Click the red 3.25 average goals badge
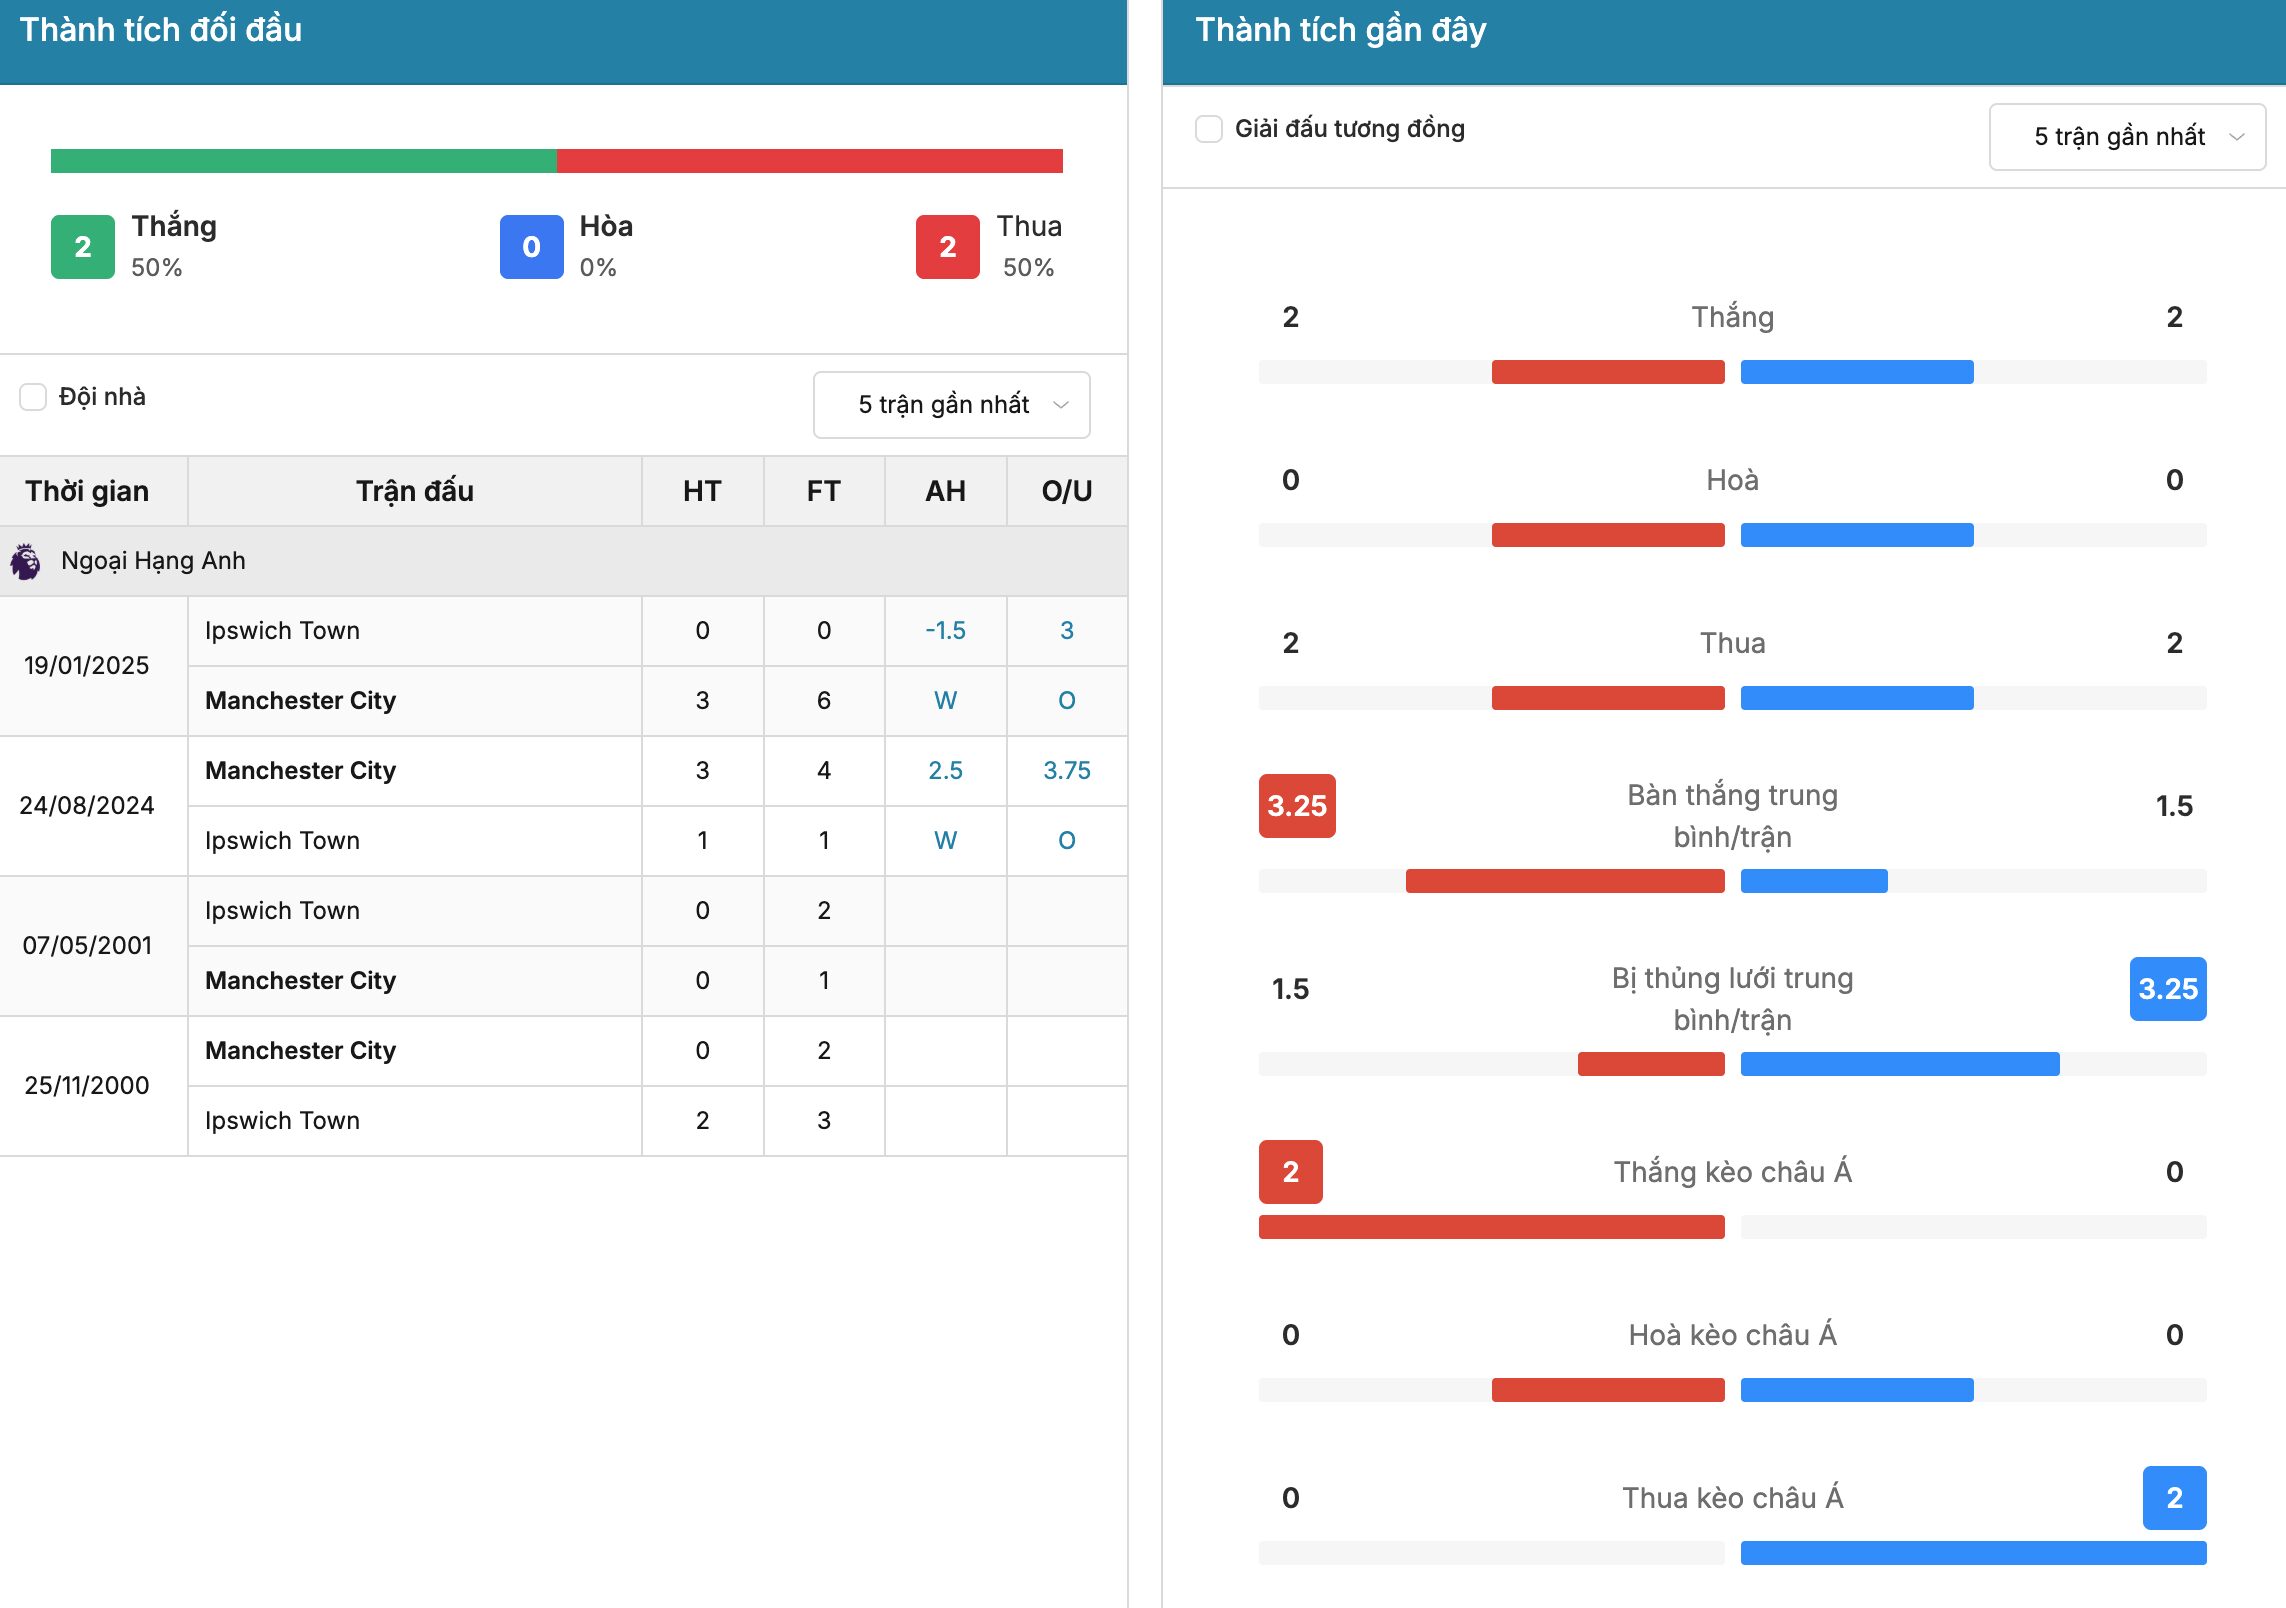The height and width of the screenshot is (1608, 2286). 1297,806
